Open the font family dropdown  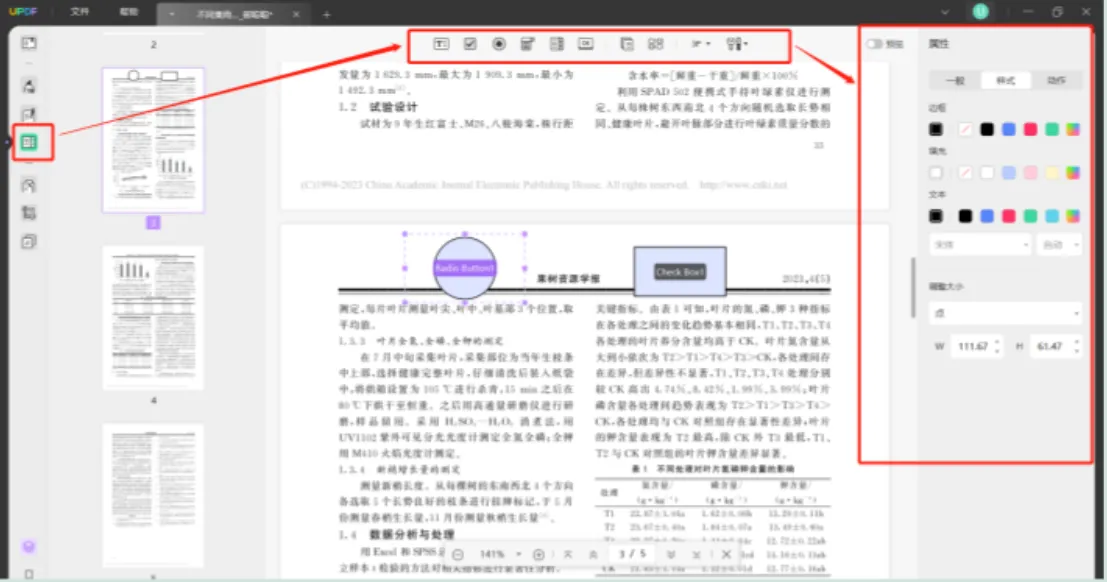click(979, 244)
